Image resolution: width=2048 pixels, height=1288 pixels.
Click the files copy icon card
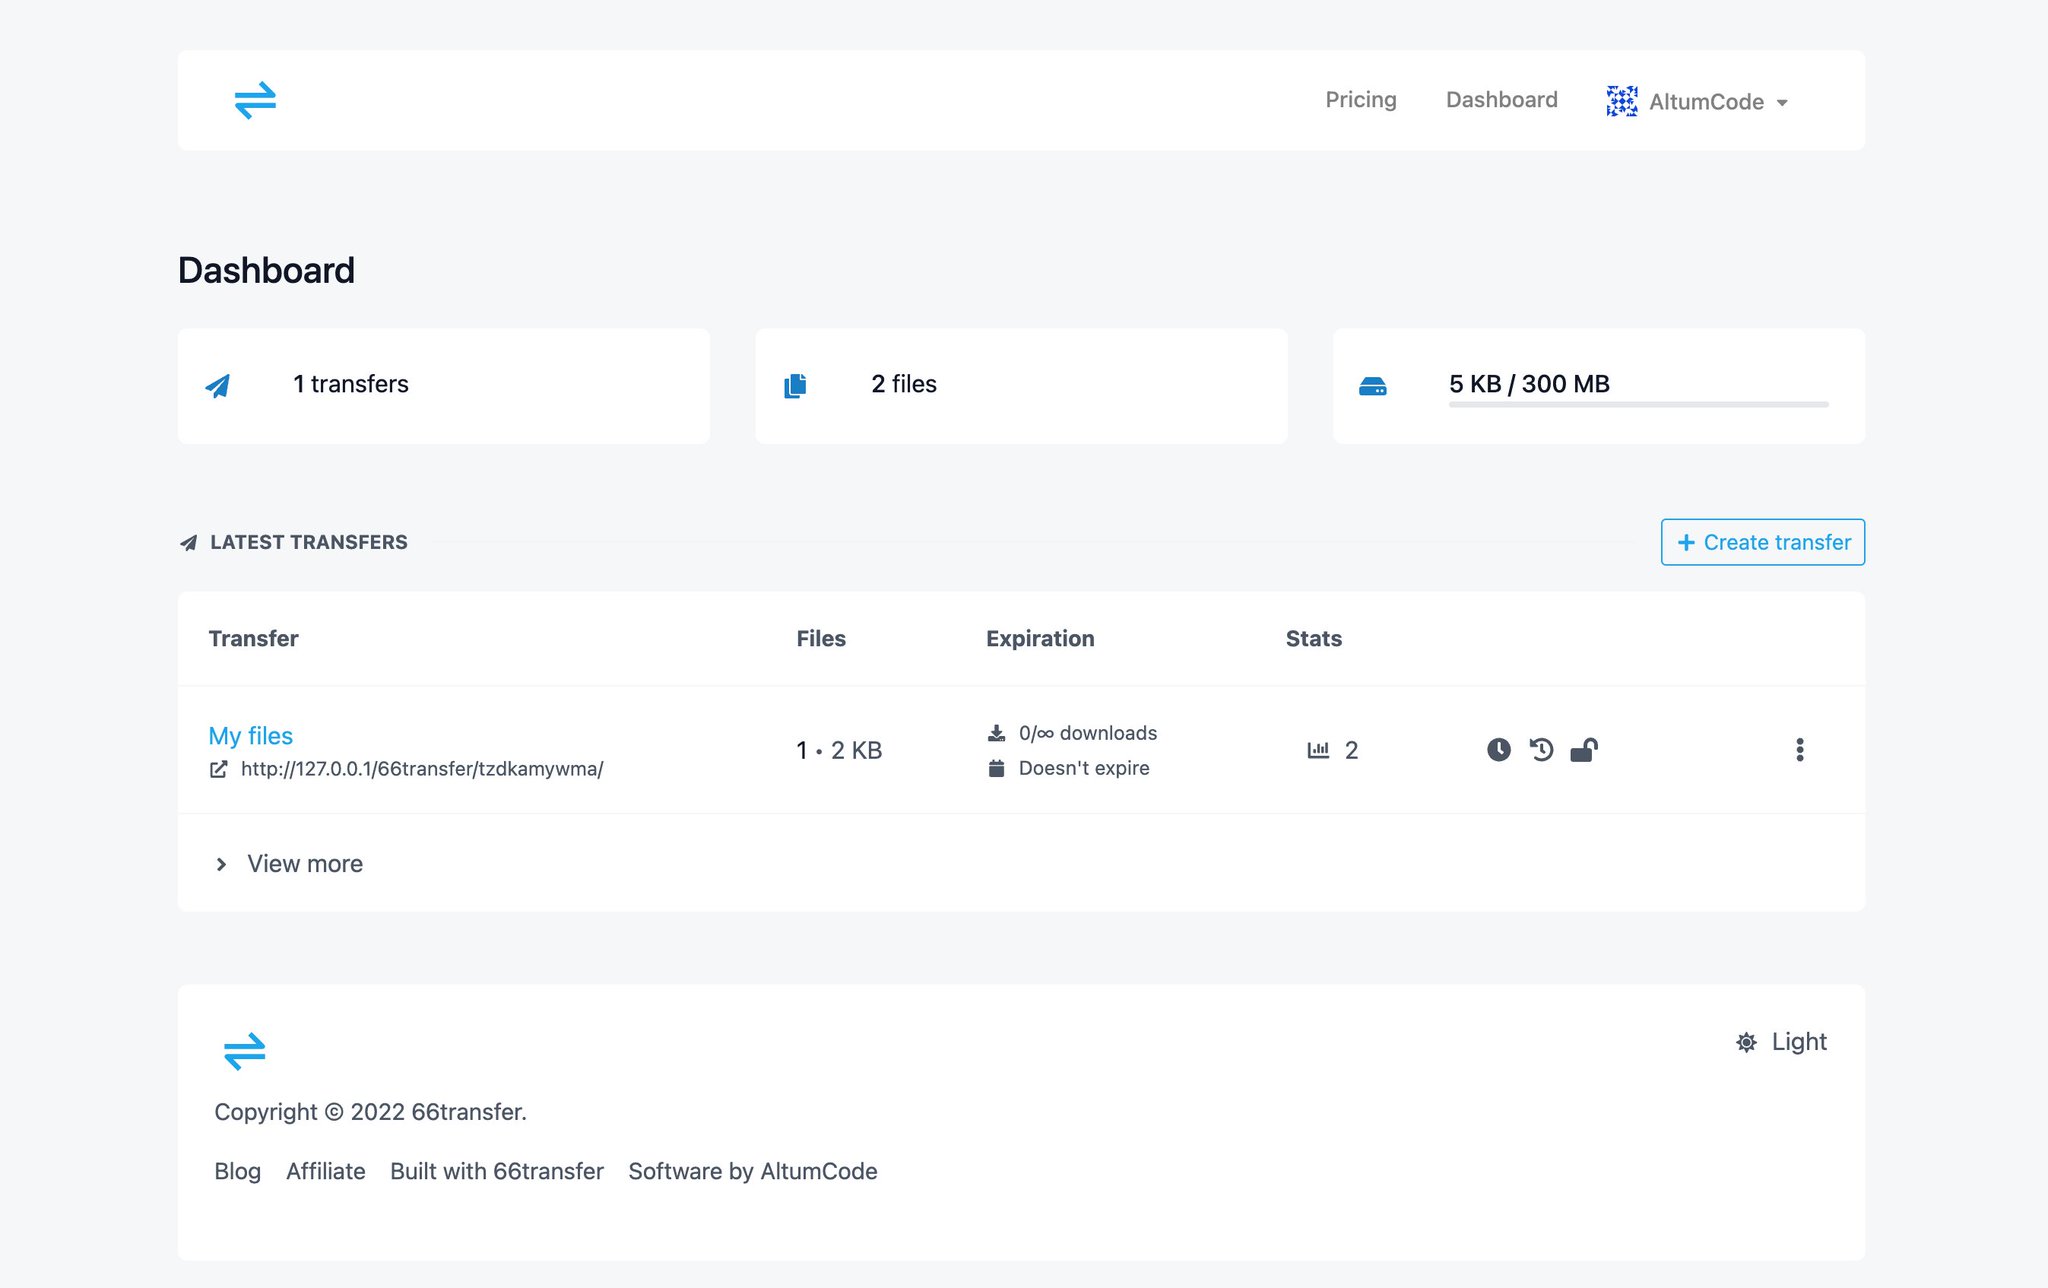coord(795,386)
